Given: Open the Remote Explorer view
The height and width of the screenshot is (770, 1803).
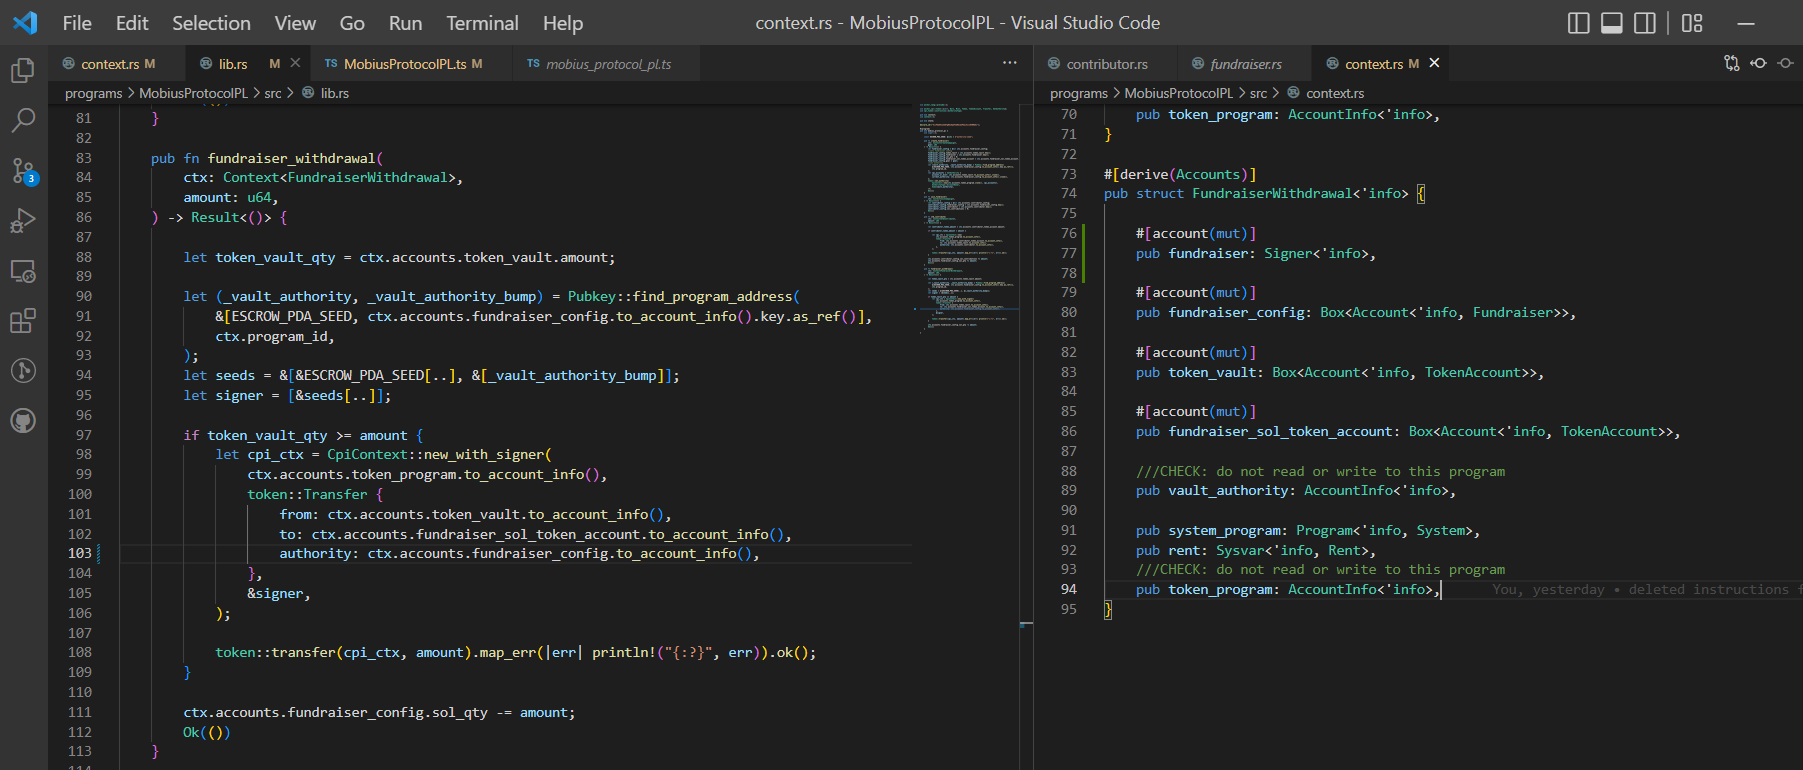Looking at the screenshot, I should (23, 271).
